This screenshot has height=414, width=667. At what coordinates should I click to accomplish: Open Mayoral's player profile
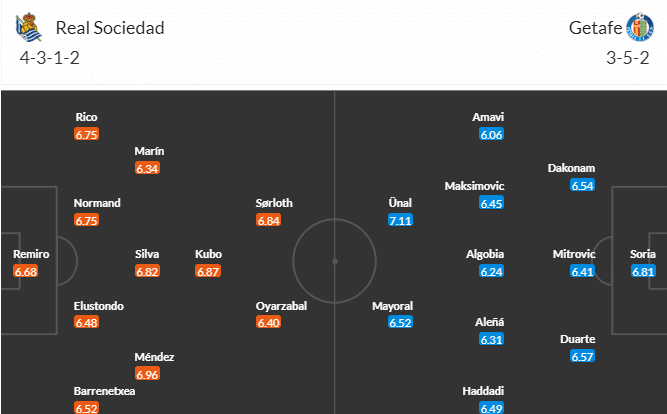point(392,306)
